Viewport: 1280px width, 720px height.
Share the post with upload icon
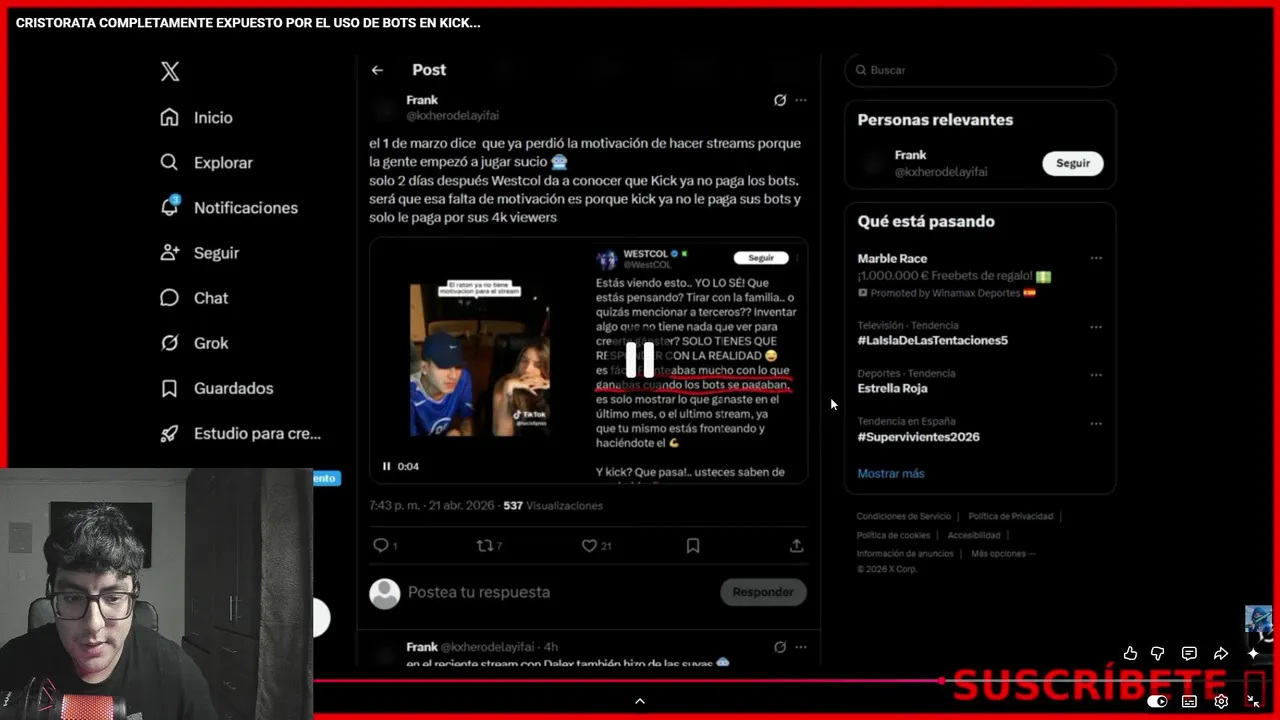point(796,545)
